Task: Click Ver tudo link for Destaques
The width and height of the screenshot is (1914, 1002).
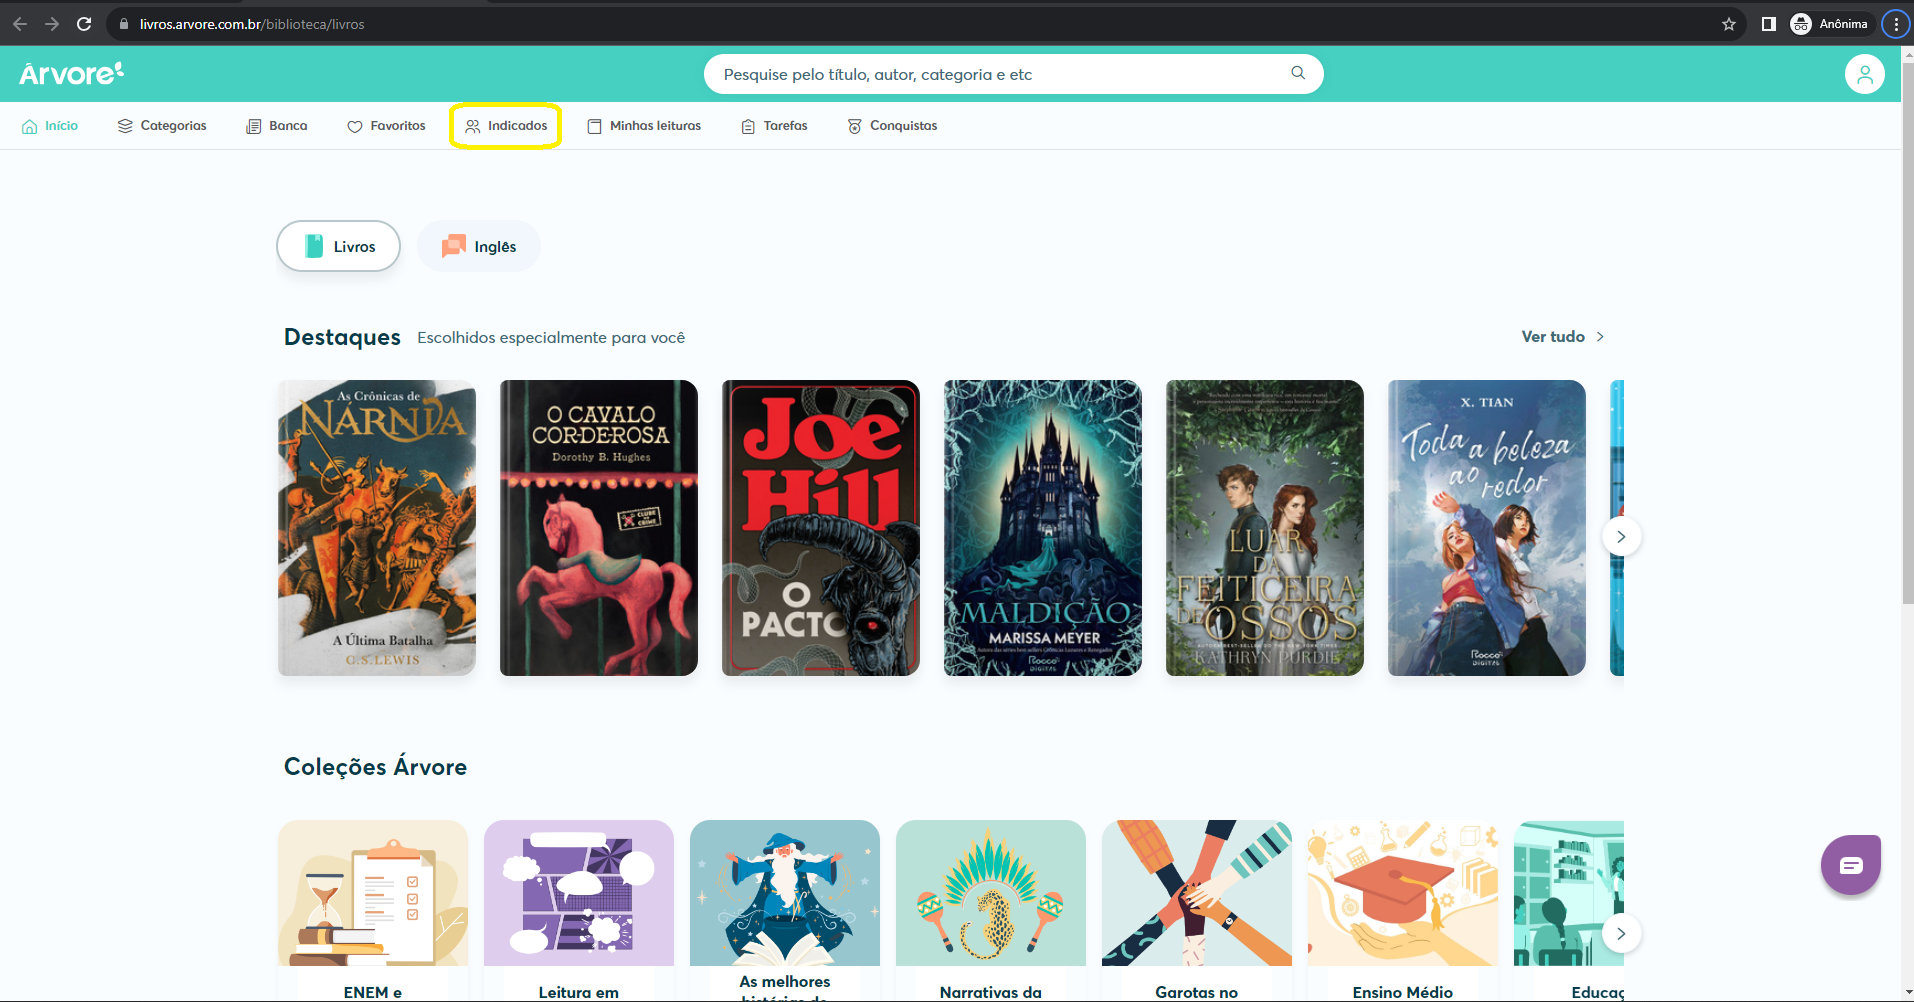Action: (1563, 337)
